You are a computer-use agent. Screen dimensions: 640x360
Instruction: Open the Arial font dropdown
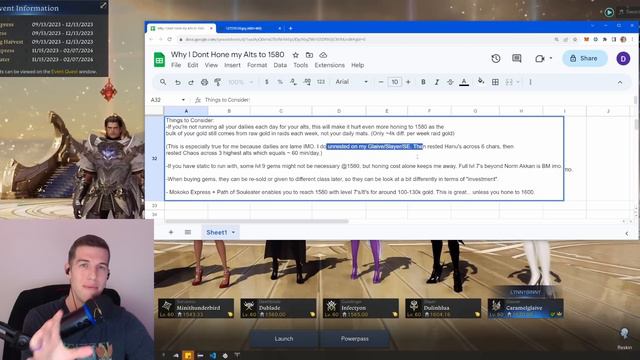(351, 82)
